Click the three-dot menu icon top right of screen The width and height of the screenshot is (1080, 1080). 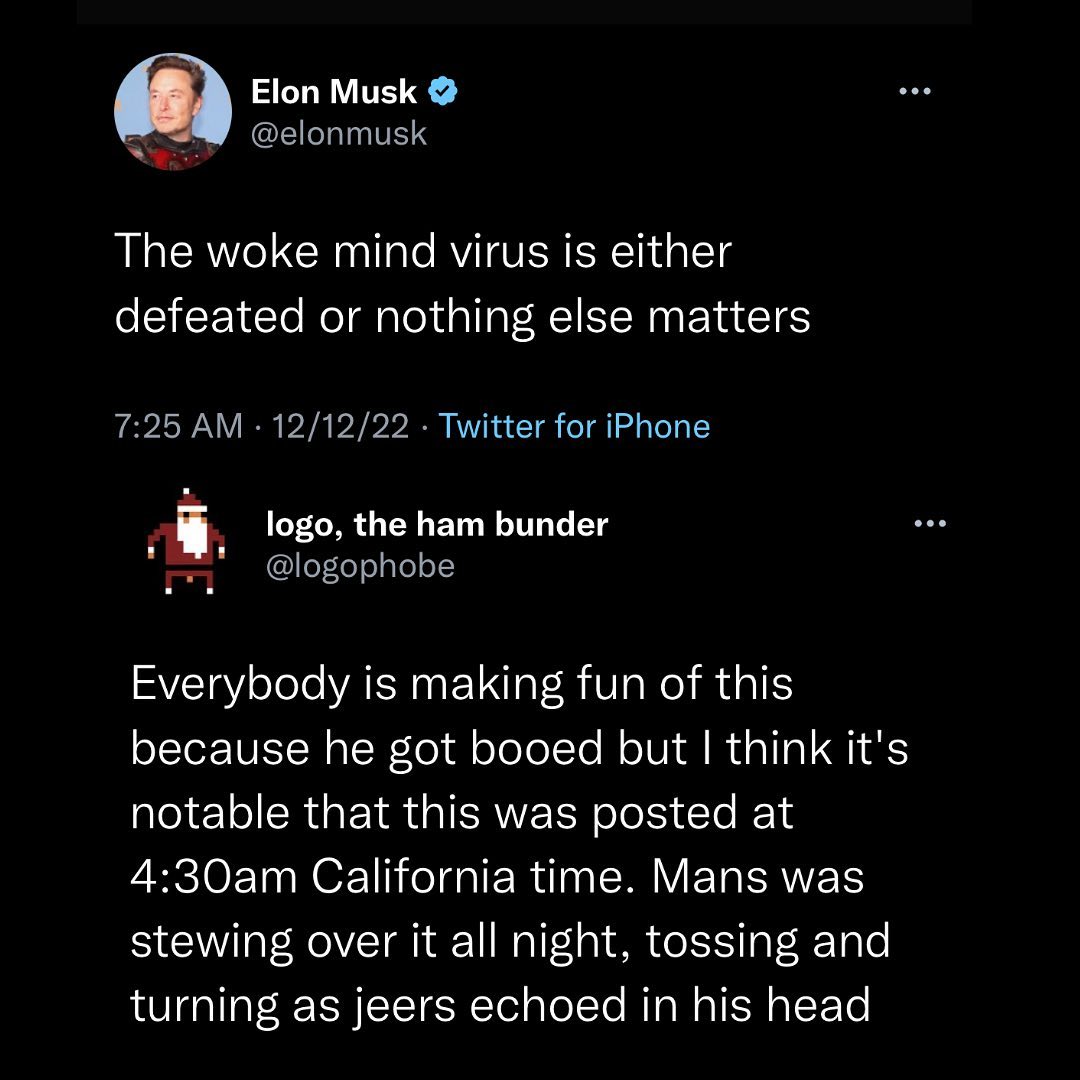coord(917,91)
